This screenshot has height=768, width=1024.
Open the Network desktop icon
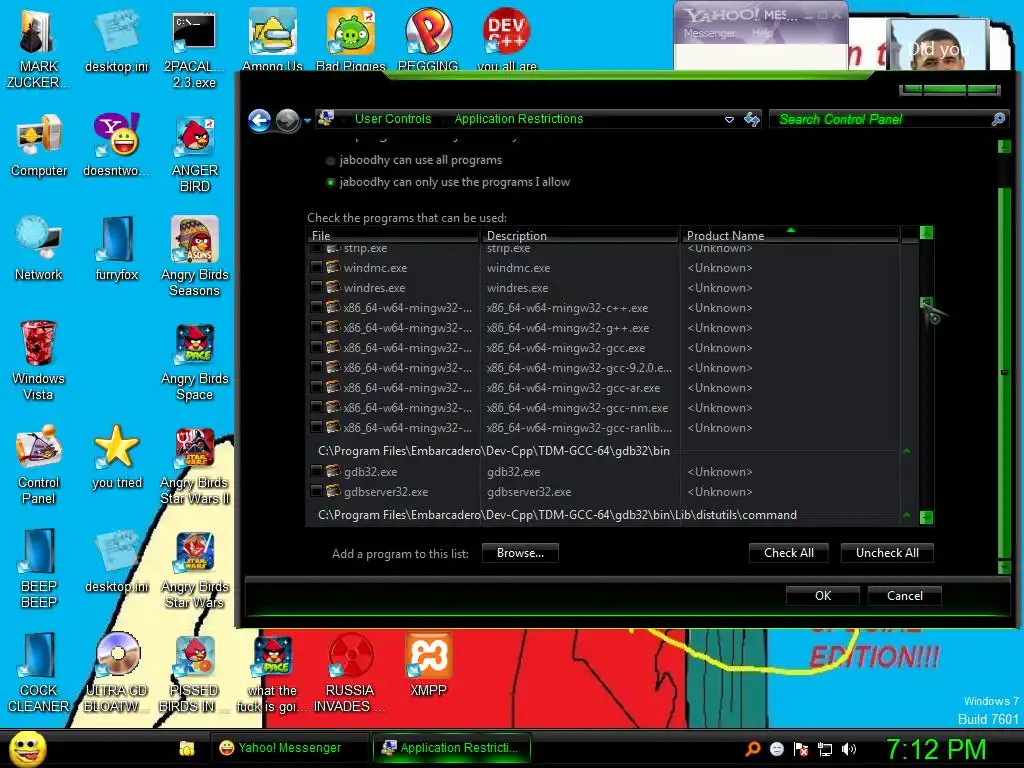pyautogui.click(x=39, y=248)
